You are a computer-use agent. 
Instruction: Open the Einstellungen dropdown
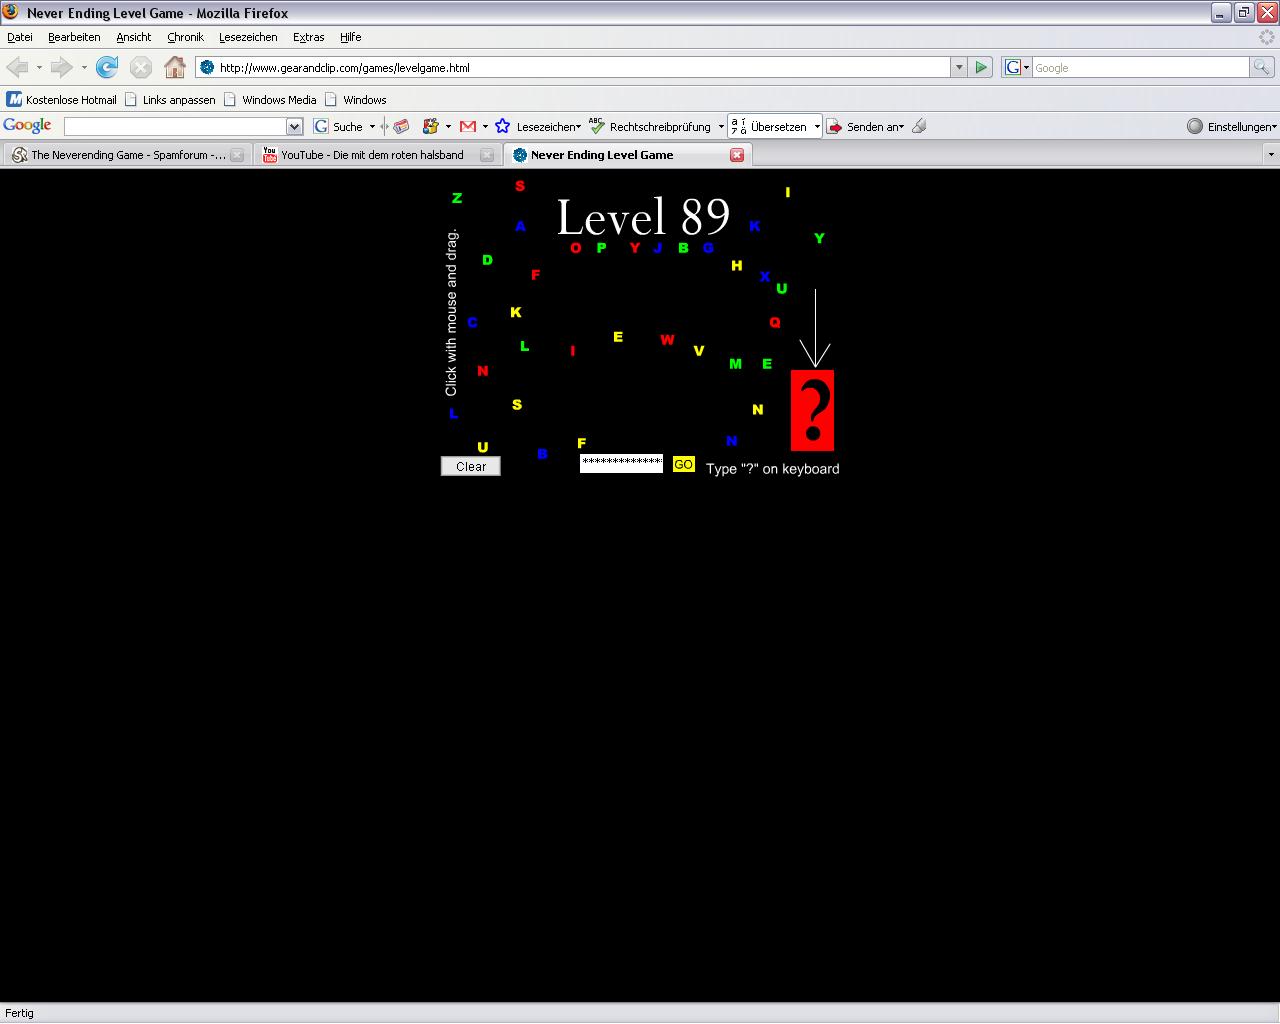pos(1230,127)
